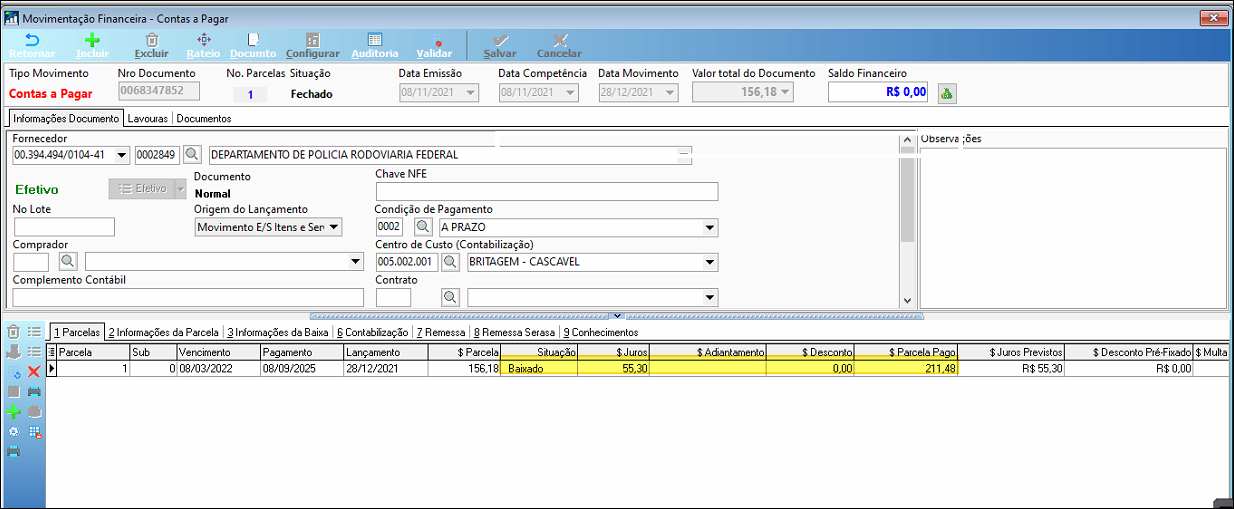
Task: Click the Salvar checkmark icon
Action: (500, 40)
